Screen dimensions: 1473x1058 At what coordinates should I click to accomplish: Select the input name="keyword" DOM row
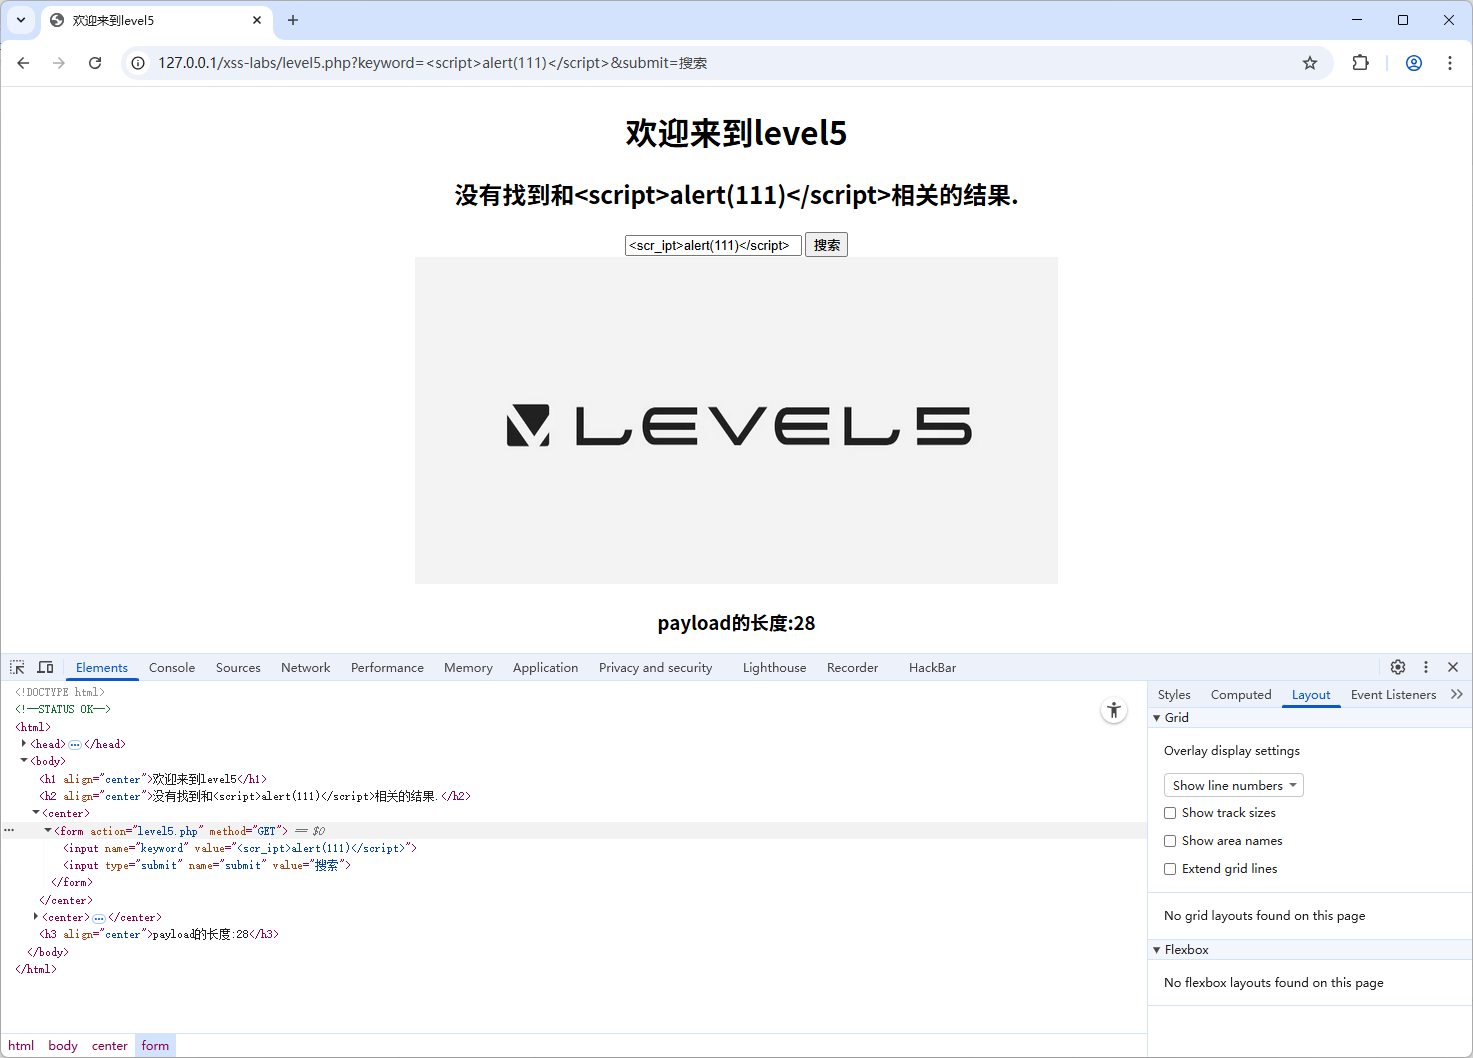click(240, 848)
